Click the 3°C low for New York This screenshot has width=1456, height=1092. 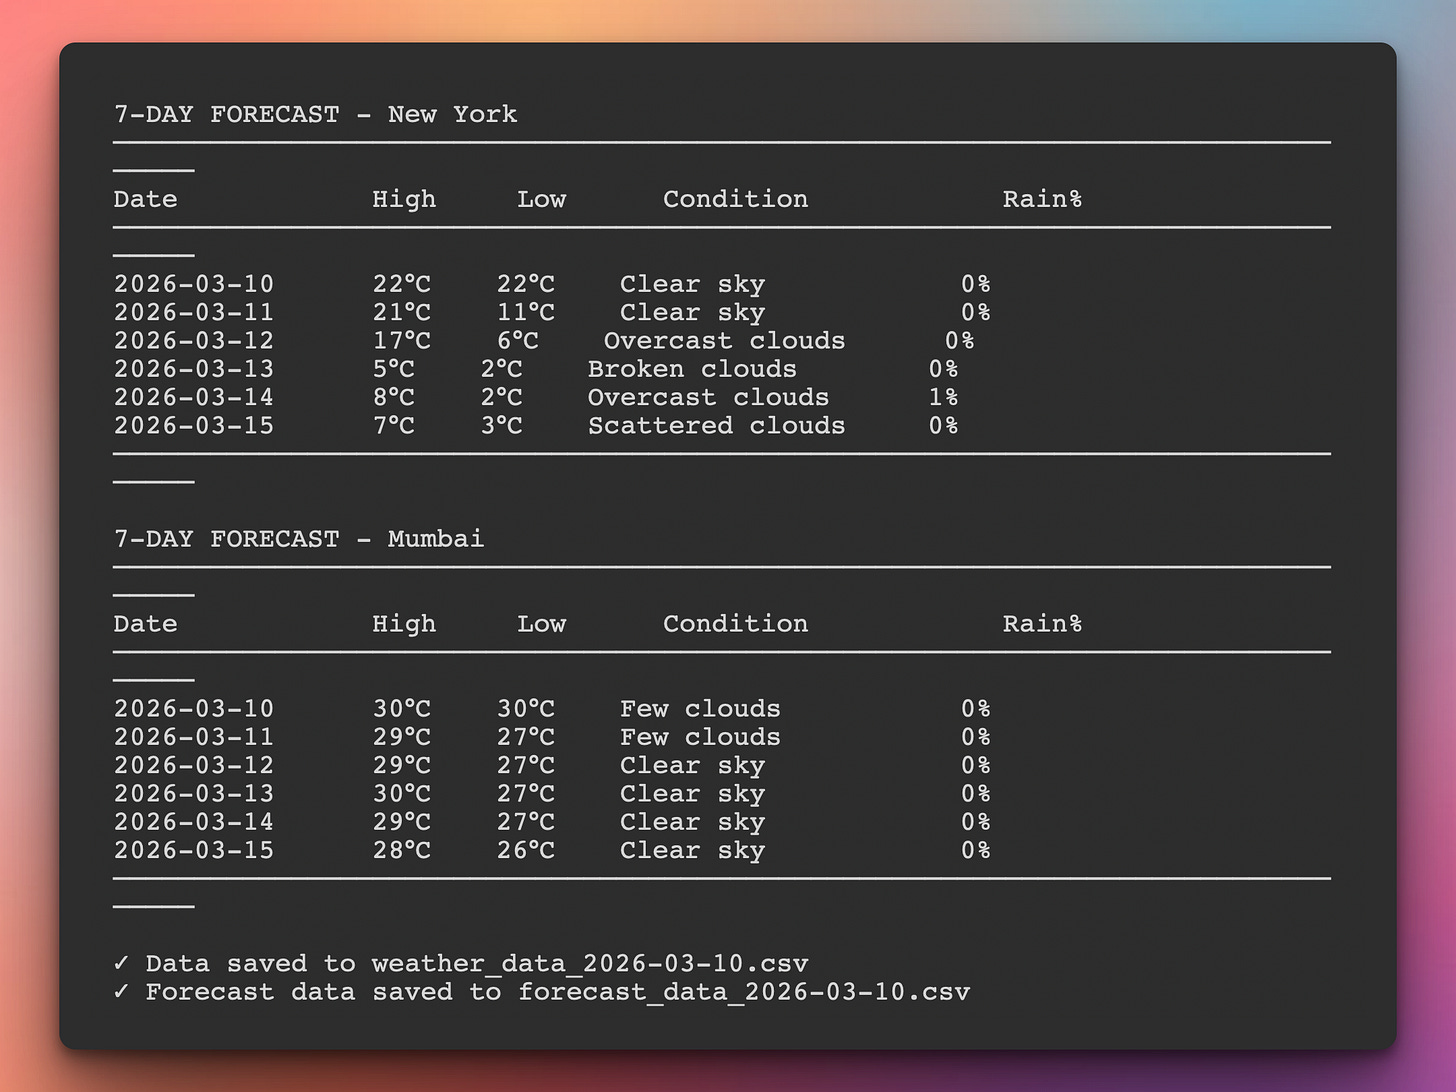502,426
